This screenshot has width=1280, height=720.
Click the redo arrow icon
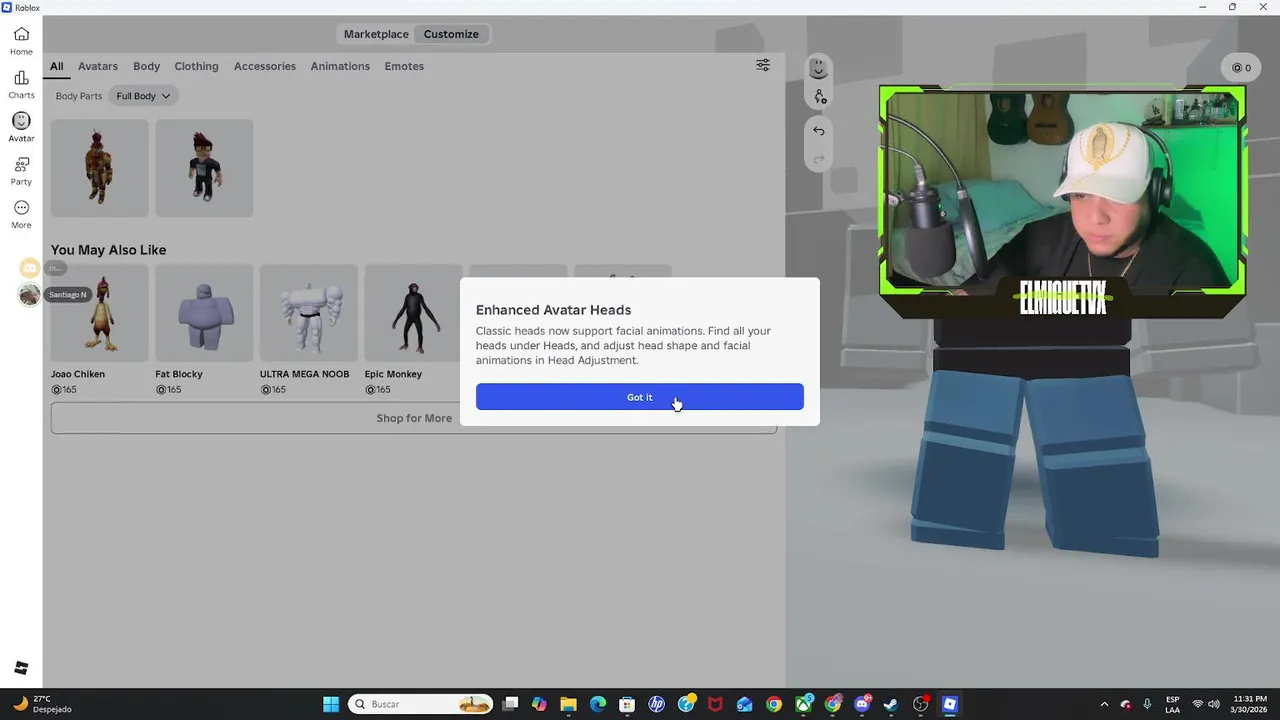pos(819,159)
